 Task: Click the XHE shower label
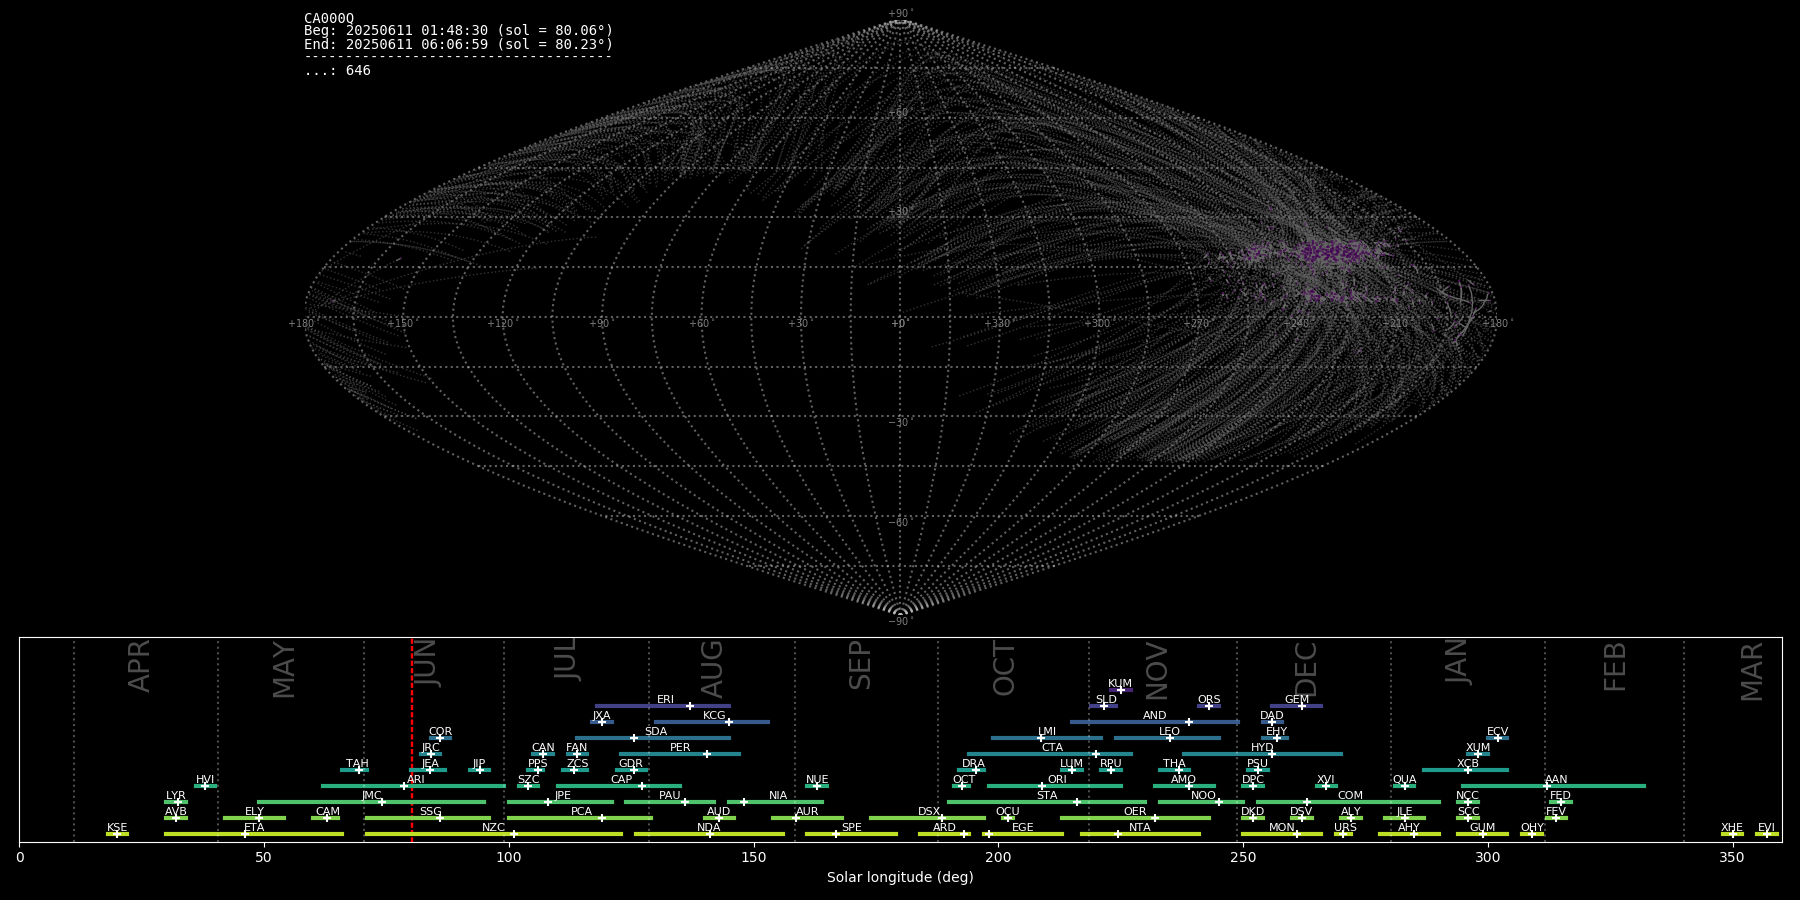pyautogui.click(x=1732, y=828)
